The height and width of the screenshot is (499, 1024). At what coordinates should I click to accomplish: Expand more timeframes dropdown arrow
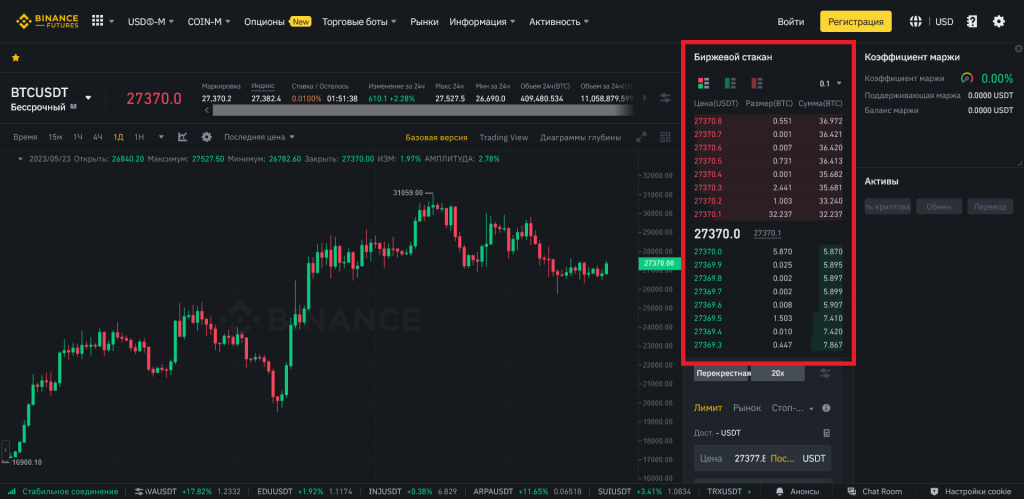pyautogui.click(x=161, y=137)
